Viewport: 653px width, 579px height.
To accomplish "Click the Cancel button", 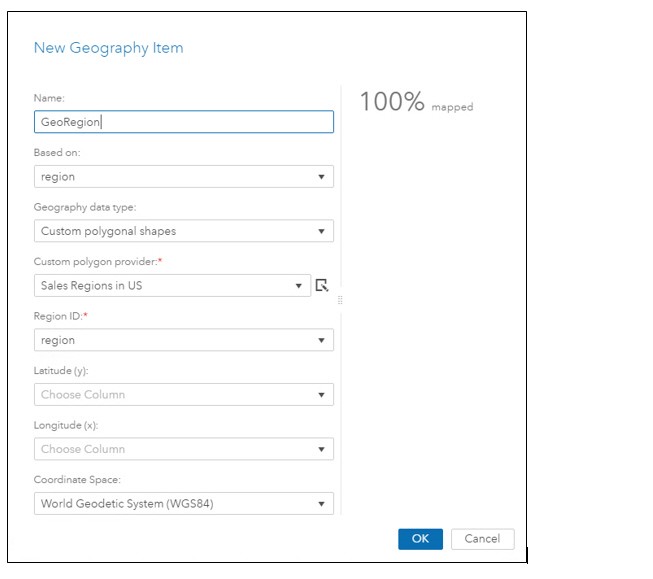I will (x=482, y=539).
